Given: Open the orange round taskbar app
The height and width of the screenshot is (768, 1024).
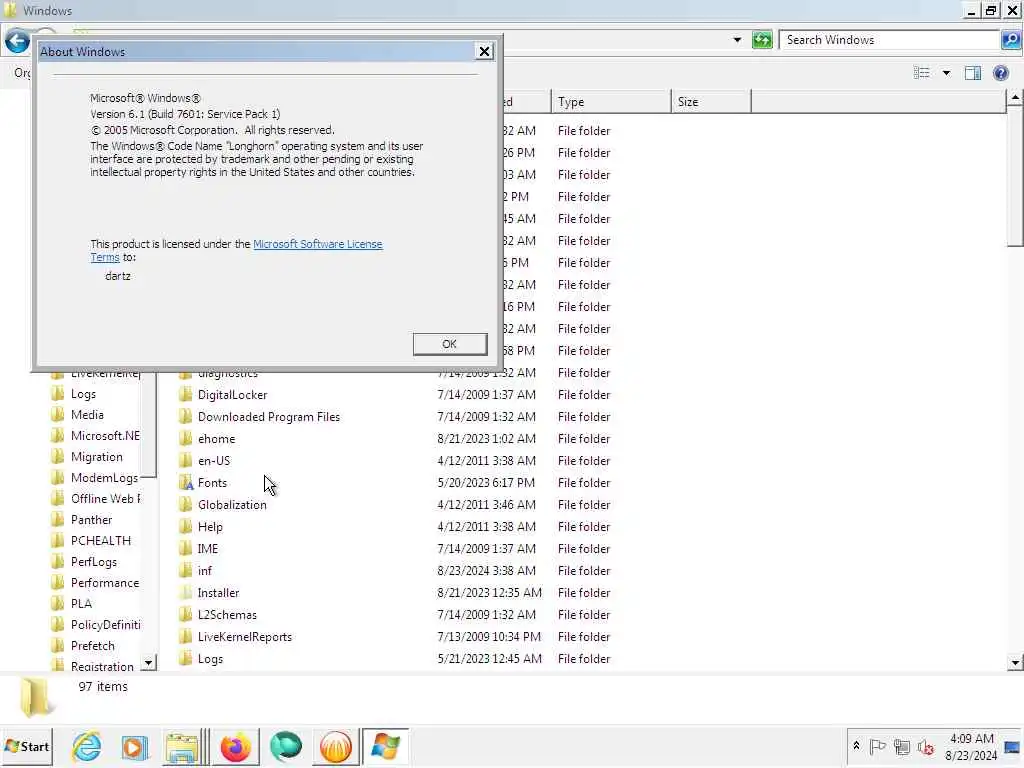Looking at the screenshot, I should [336, 747].
